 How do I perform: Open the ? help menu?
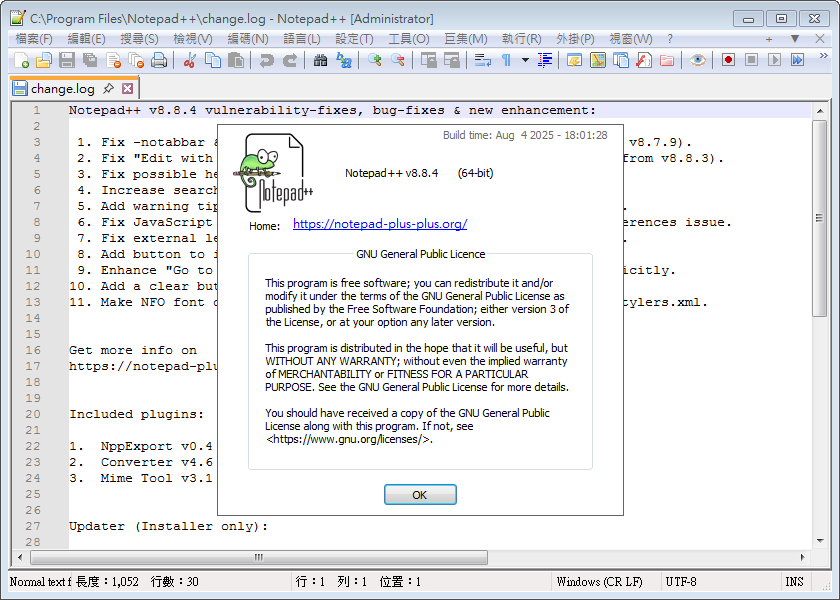[x=670, y=39]
